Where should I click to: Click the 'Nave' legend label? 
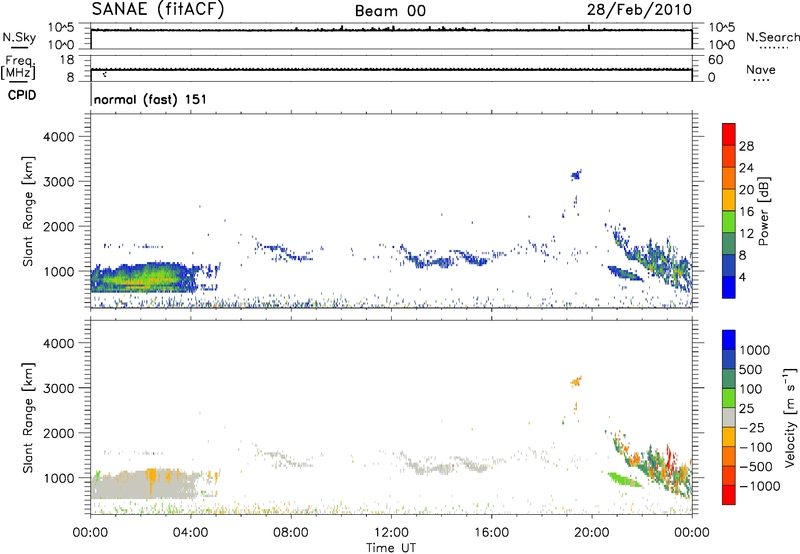pos(761,69)
